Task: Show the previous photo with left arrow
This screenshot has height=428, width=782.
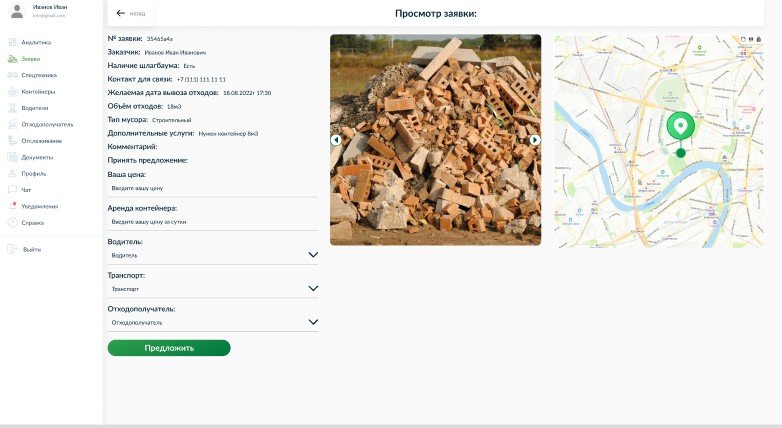Action: 336,140
